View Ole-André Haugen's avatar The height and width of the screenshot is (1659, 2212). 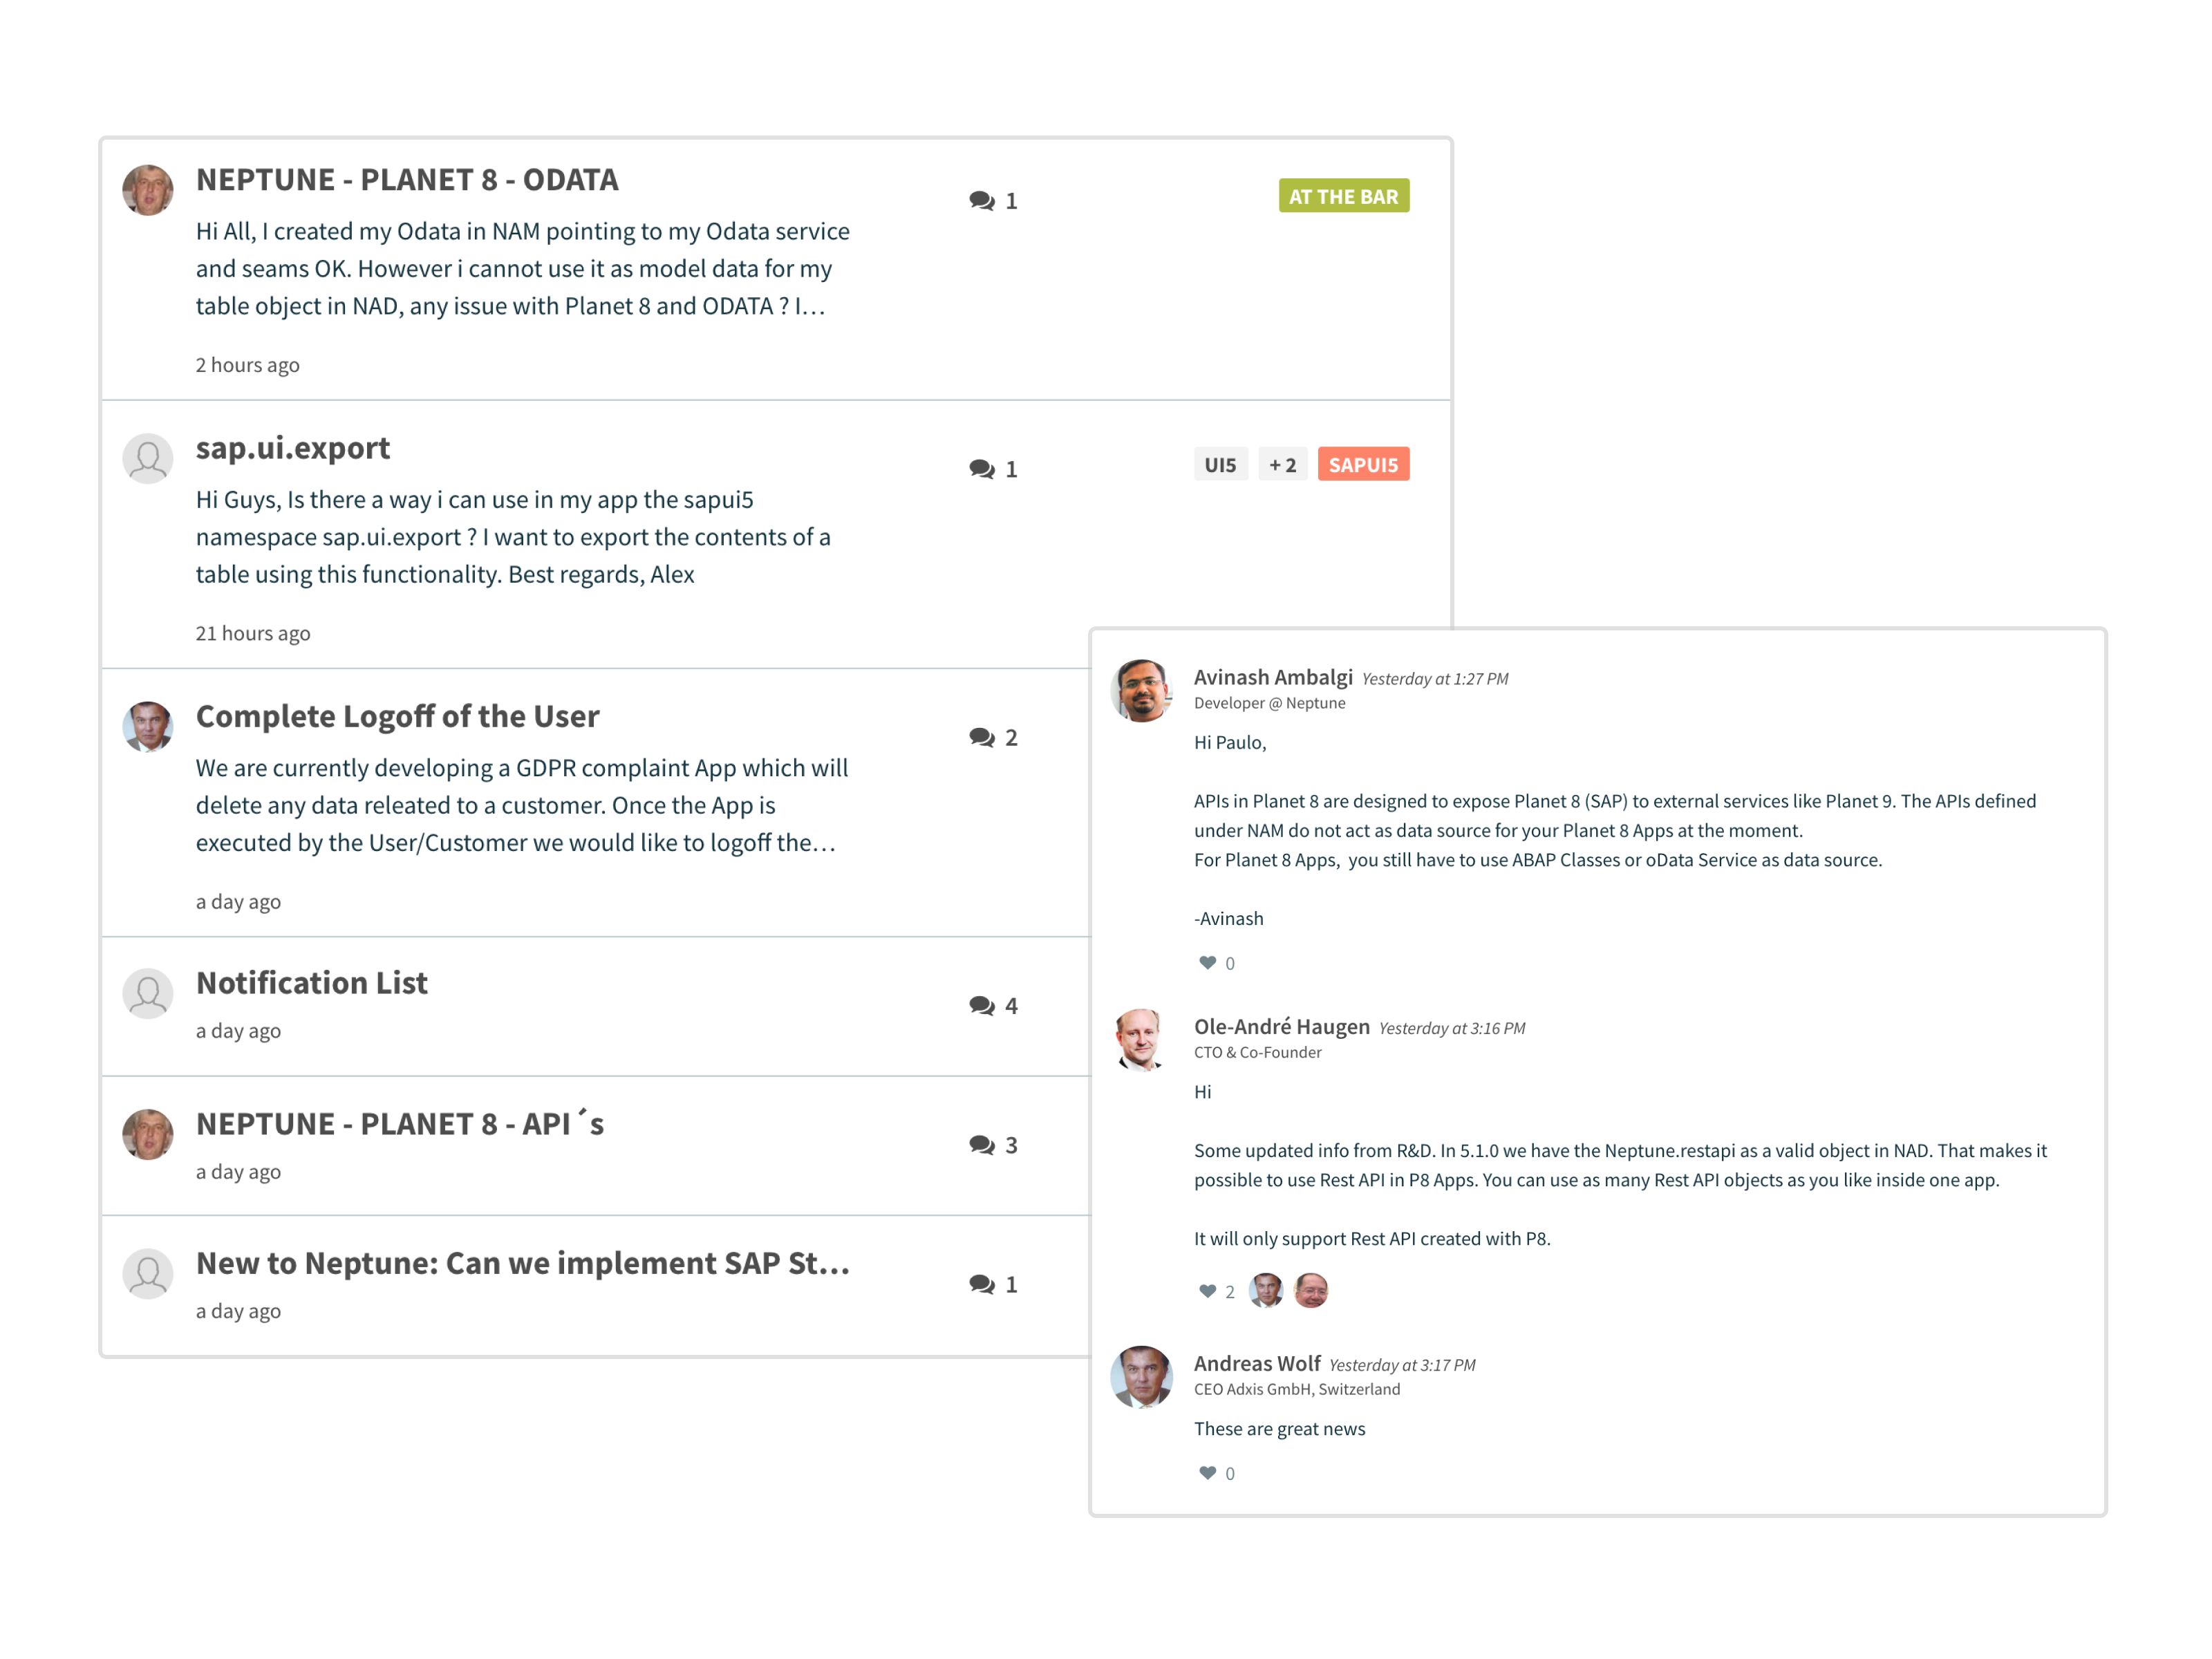(x=1141, y=1039)
